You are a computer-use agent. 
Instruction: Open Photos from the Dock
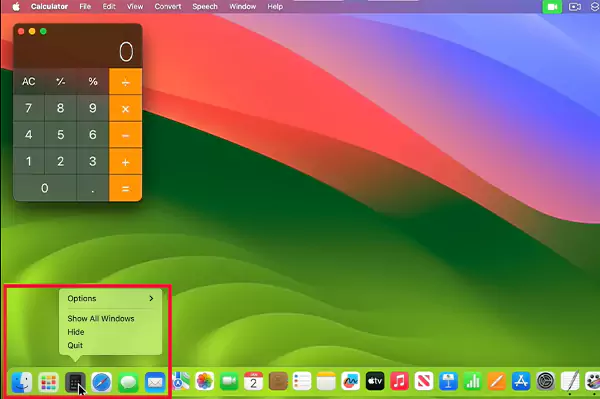point(204,381)
